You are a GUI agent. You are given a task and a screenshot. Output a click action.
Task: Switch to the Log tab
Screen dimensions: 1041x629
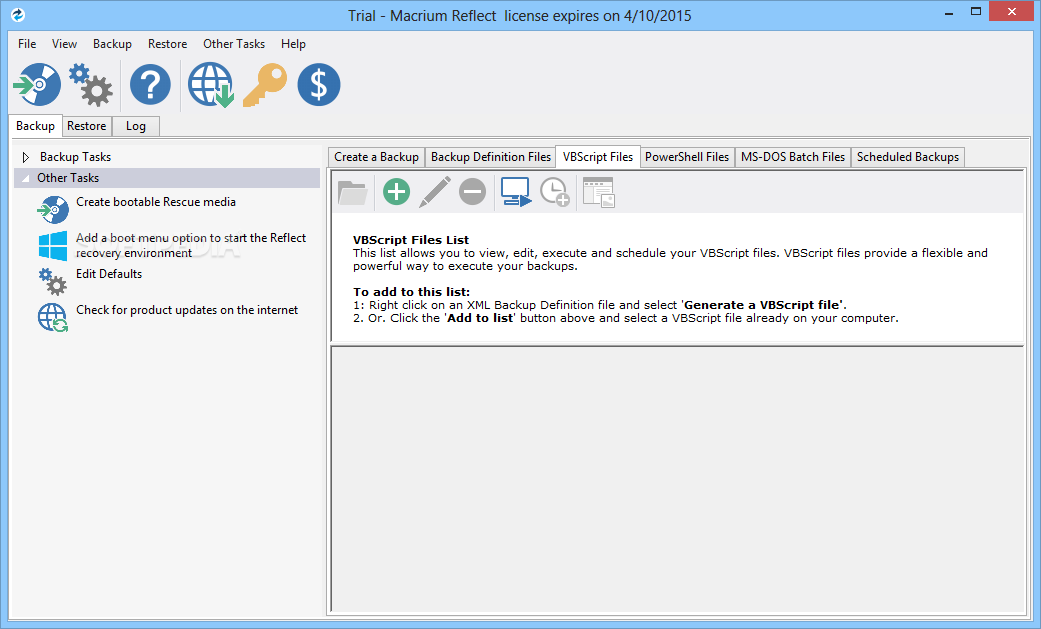(x=135, y=126)
